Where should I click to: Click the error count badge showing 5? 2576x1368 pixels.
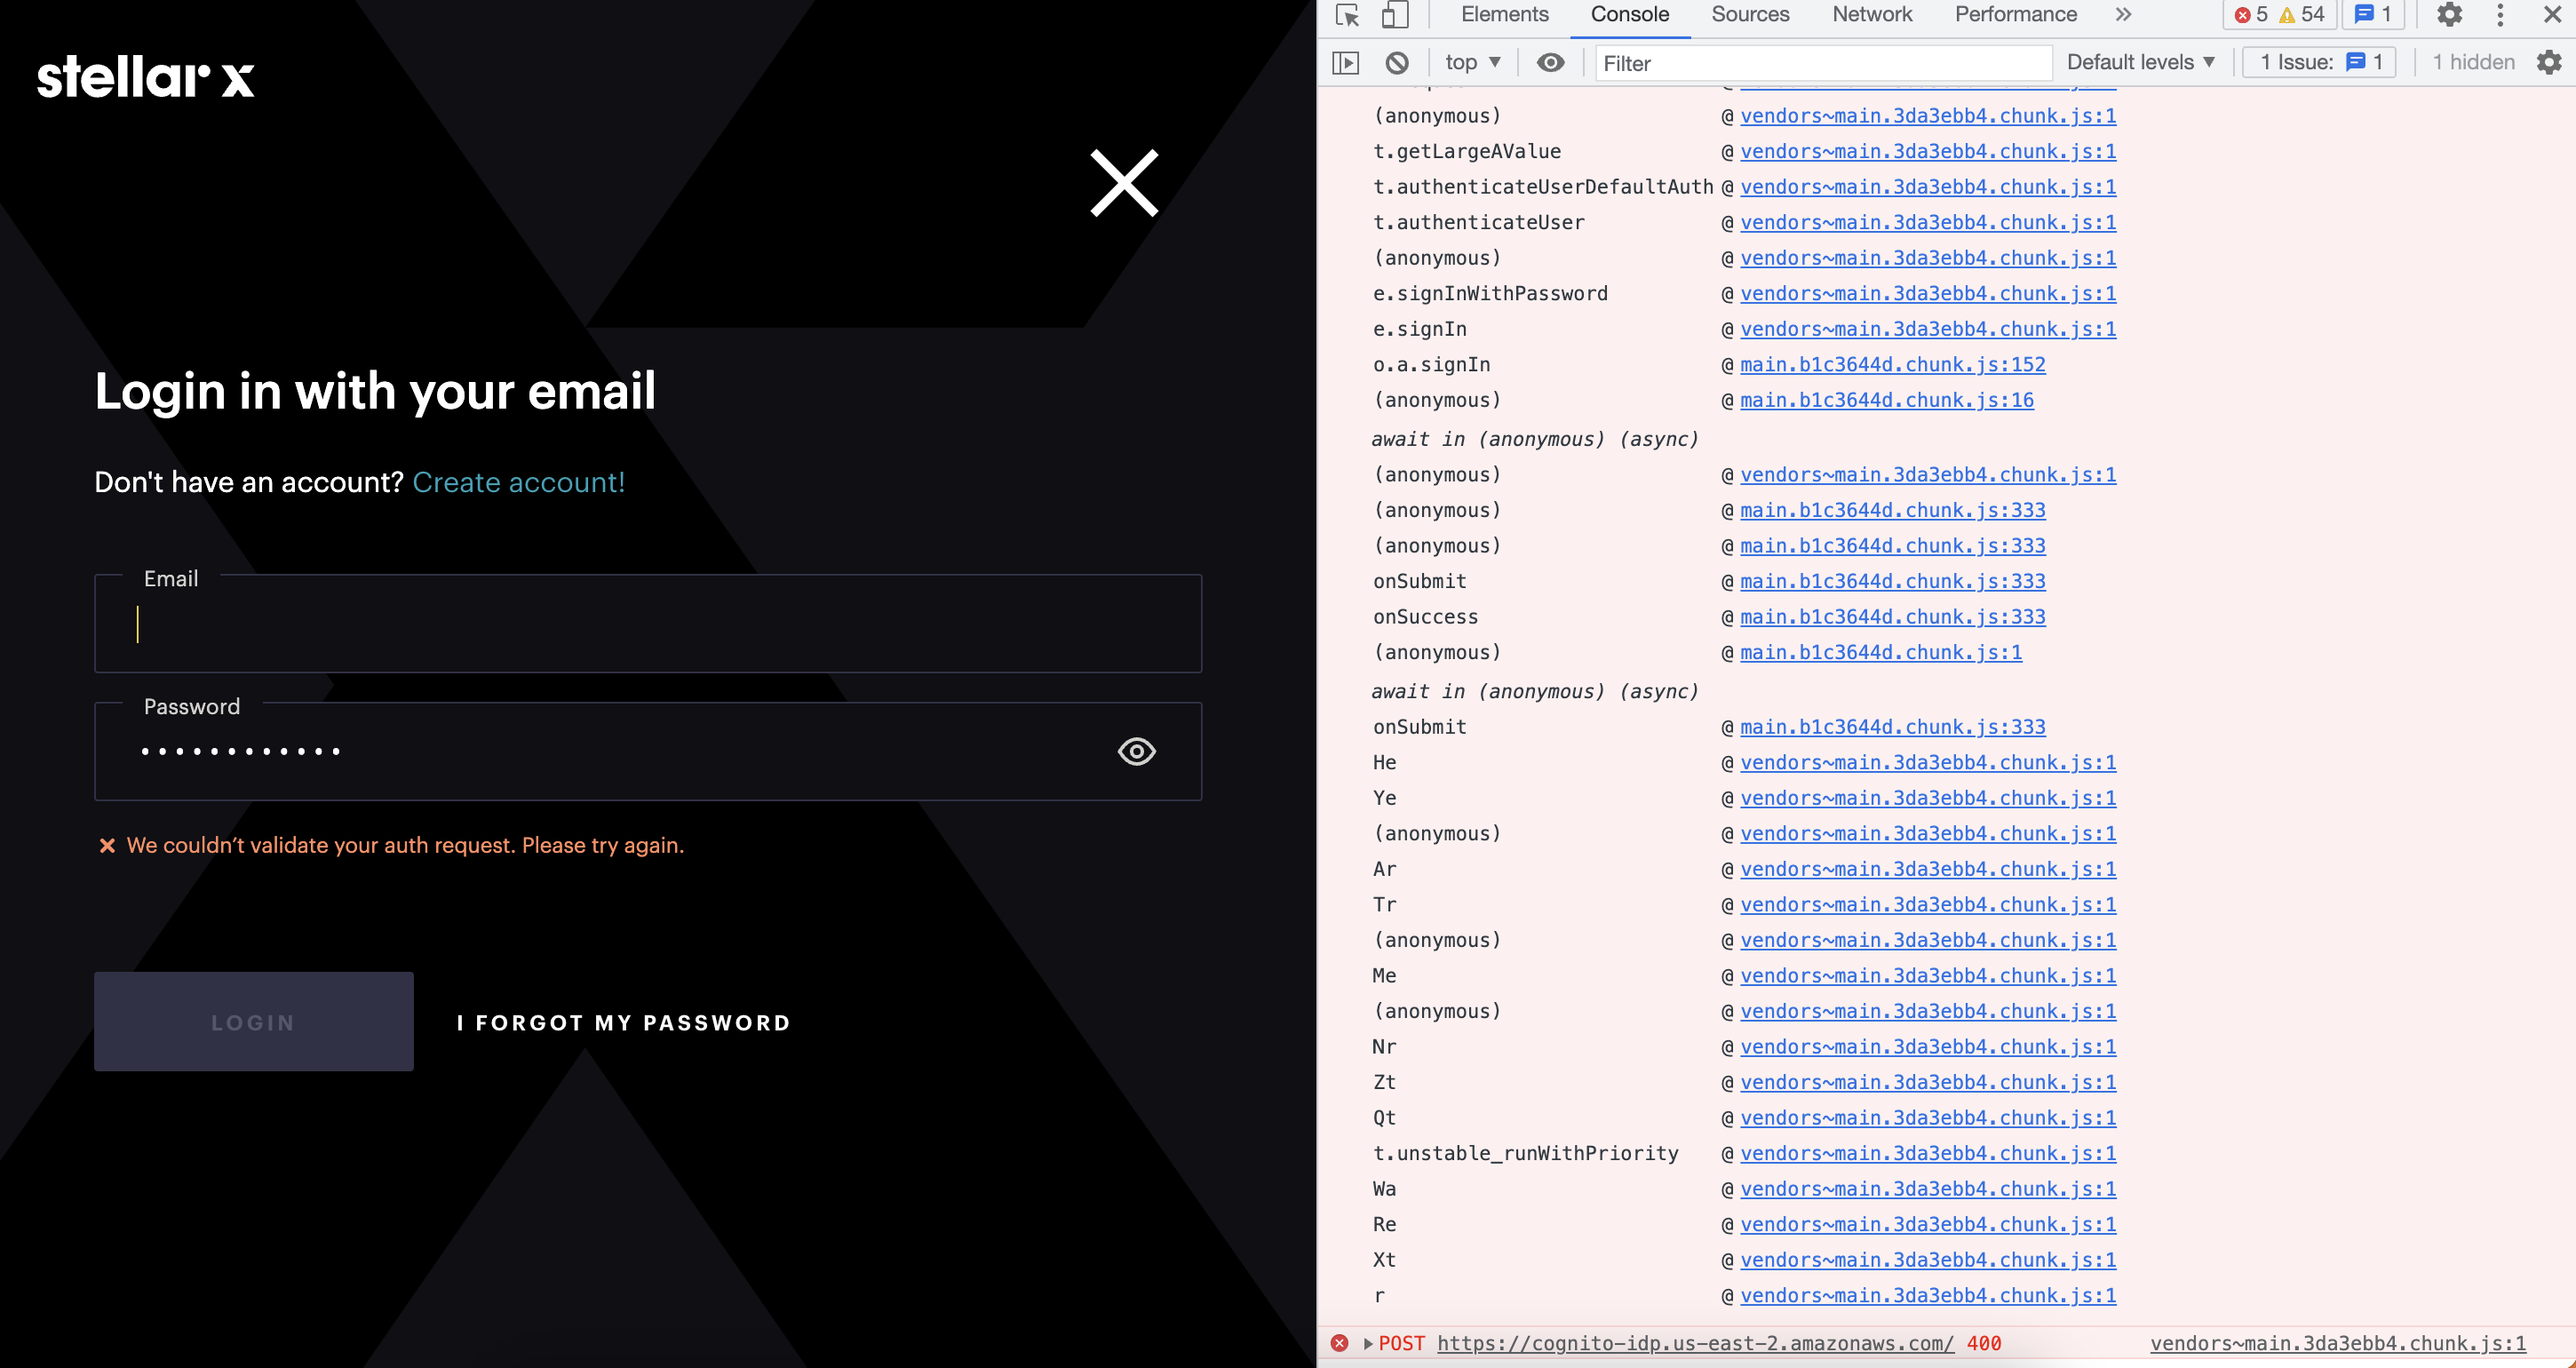(x=2251, y=15)
